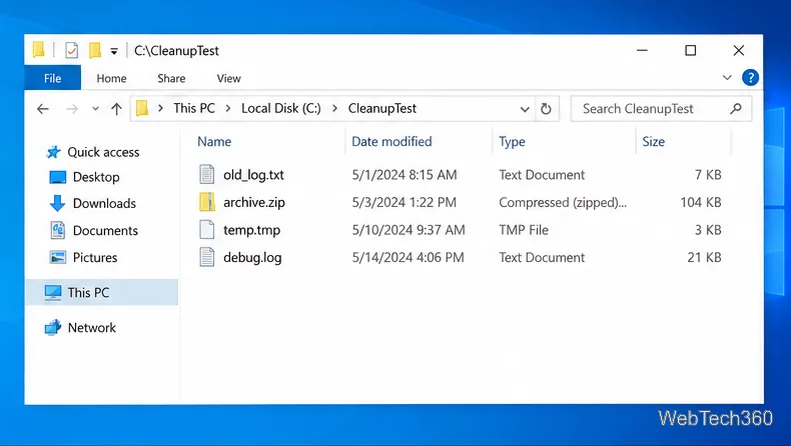Expand the address bar previous locations chevron
This screenshot has height=446, width=791.
524,109
